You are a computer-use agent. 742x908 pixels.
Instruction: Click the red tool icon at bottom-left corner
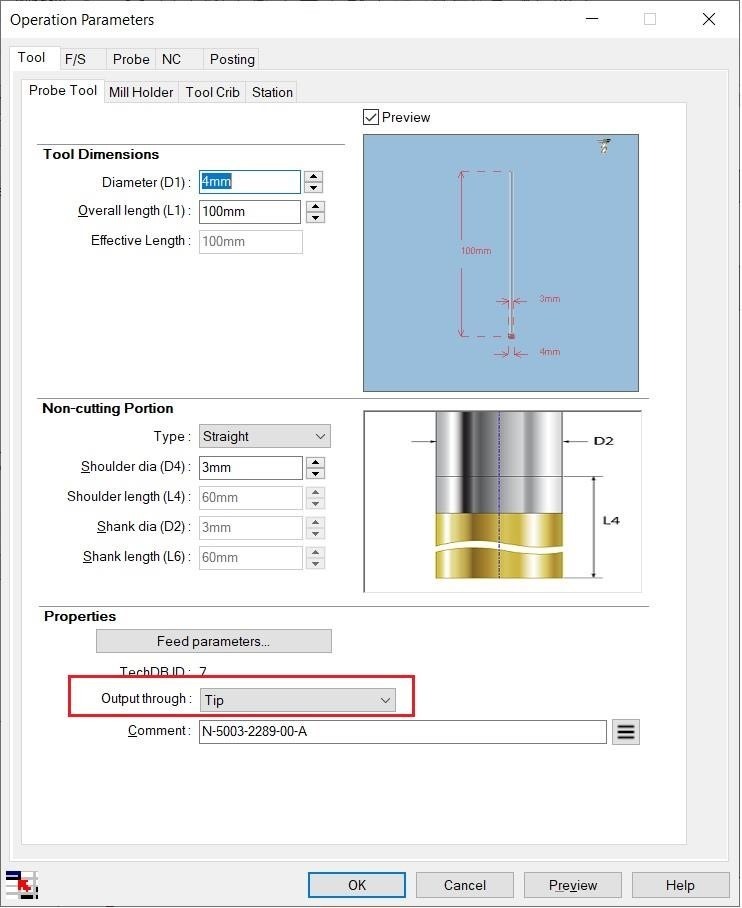coord(21,884)
